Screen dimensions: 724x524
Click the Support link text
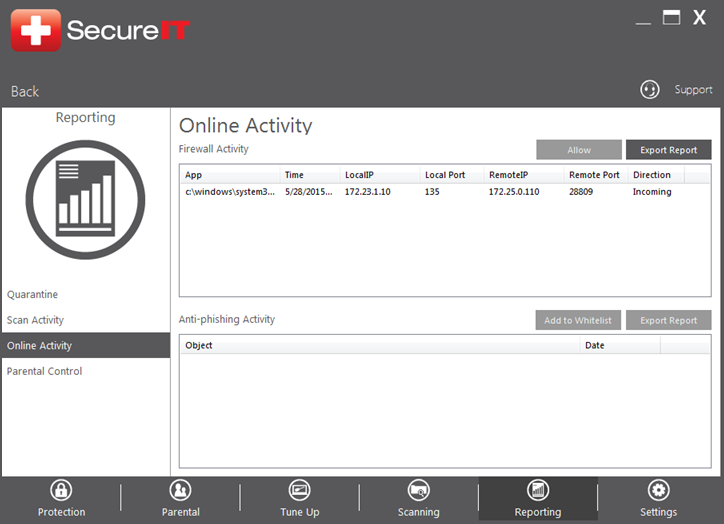click(x=693, y=90)
